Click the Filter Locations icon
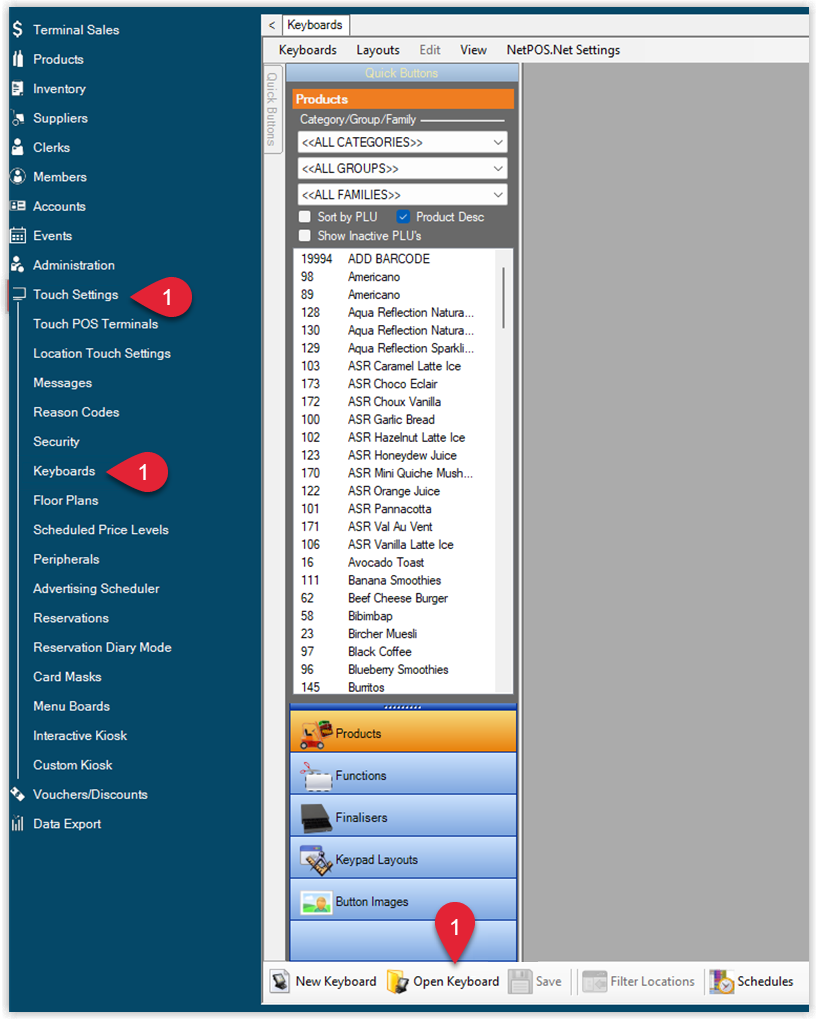This screenshot has height=1020, width=817. 595,982
